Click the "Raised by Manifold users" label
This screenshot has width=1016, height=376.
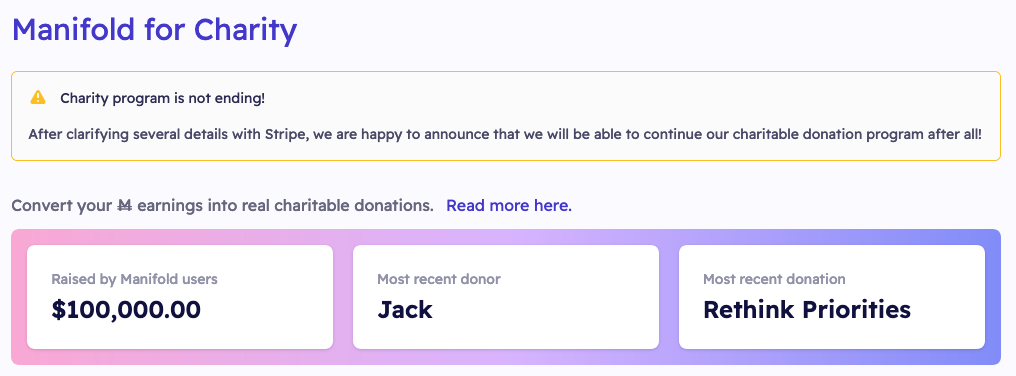(135, 279)
